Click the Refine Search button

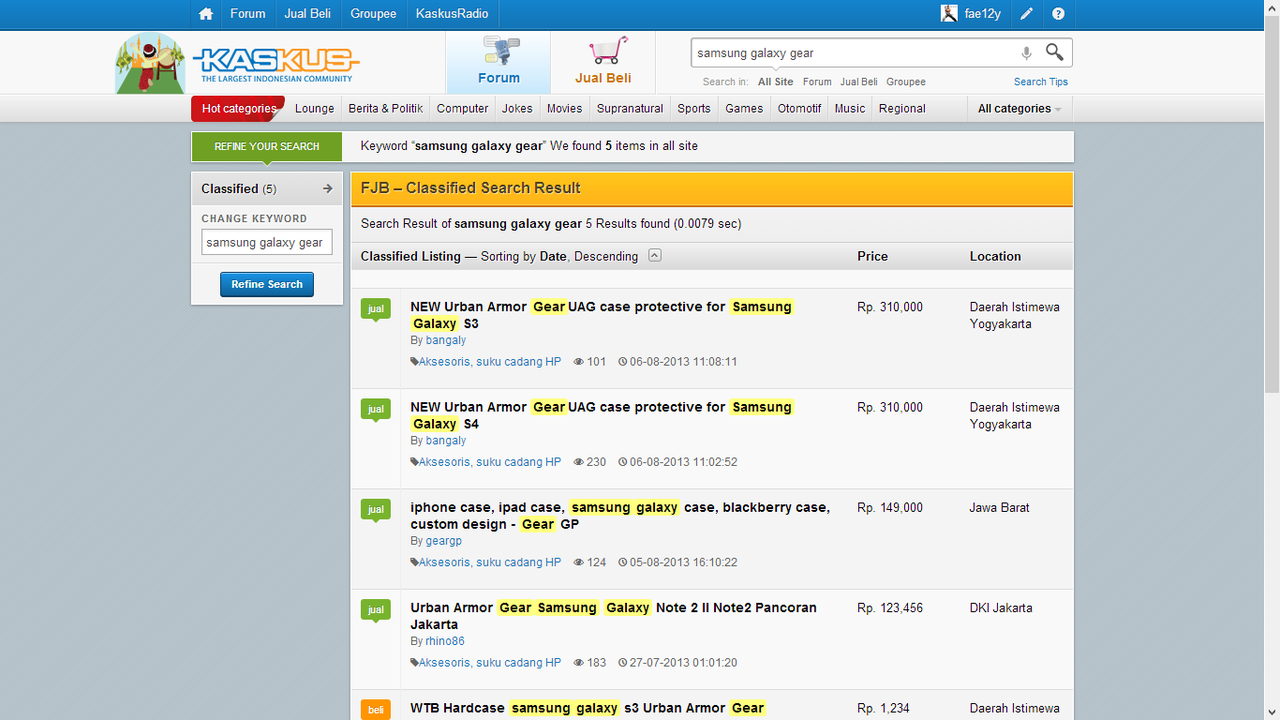(x=267, y=284)
